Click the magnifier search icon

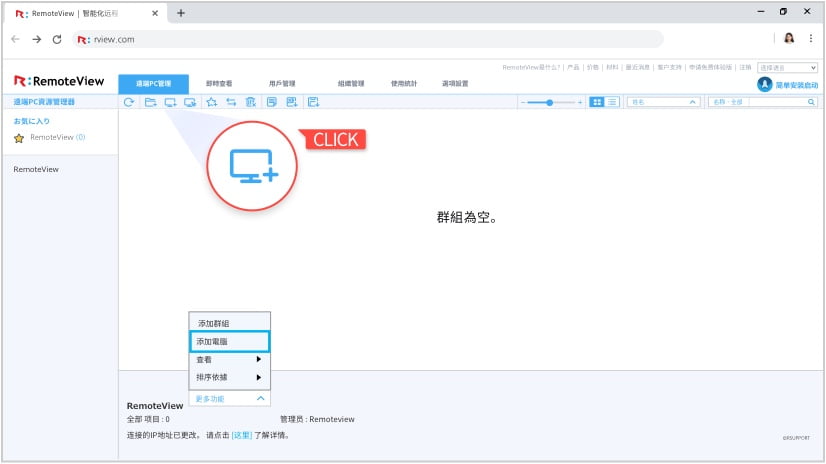tap(811, 102)
